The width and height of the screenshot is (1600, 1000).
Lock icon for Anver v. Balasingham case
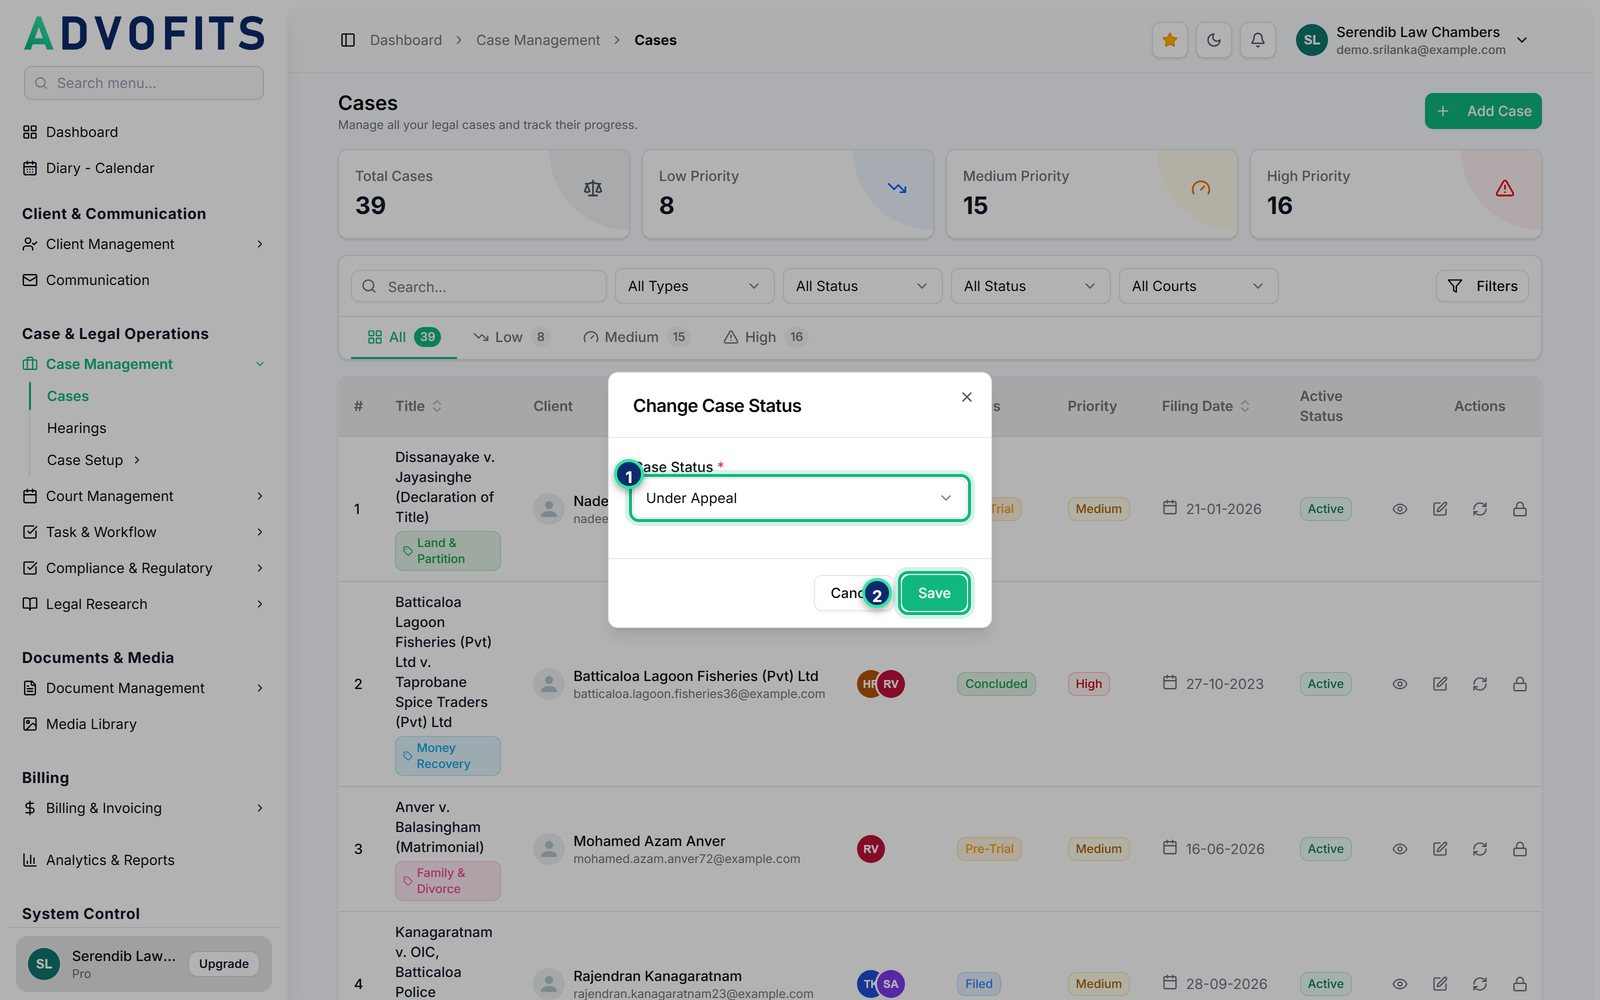click(1520, 849)
